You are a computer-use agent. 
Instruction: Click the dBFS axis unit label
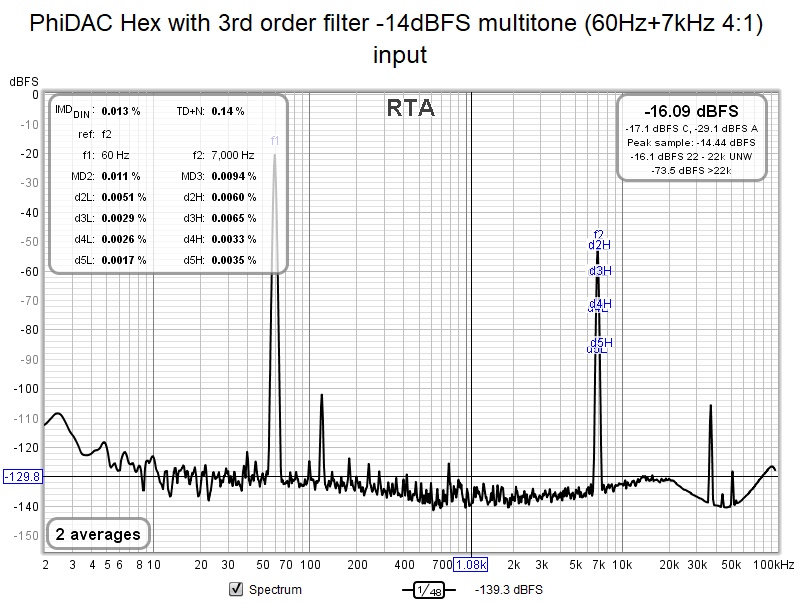pyautogui.click(x=24, y=82)
